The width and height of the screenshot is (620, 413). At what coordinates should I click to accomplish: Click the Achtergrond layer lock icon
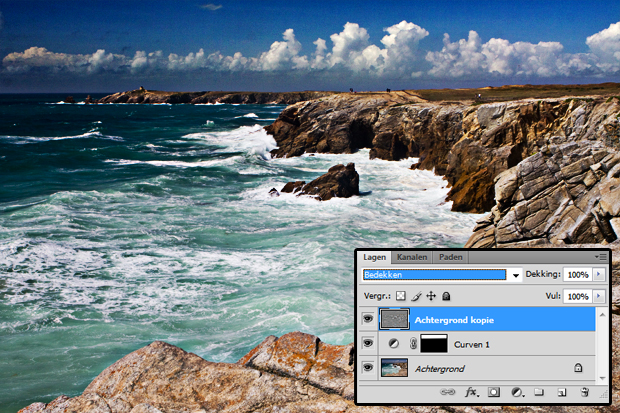578,368
